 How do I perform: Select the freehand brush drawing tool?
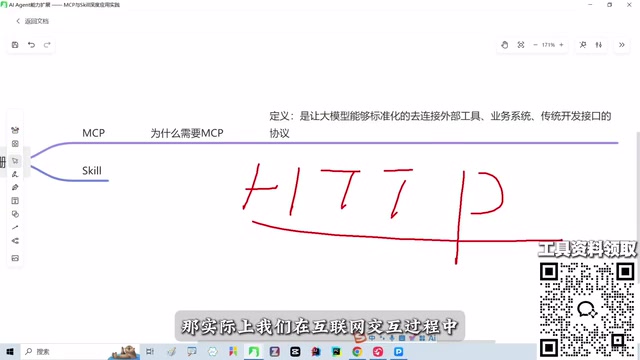15,174
